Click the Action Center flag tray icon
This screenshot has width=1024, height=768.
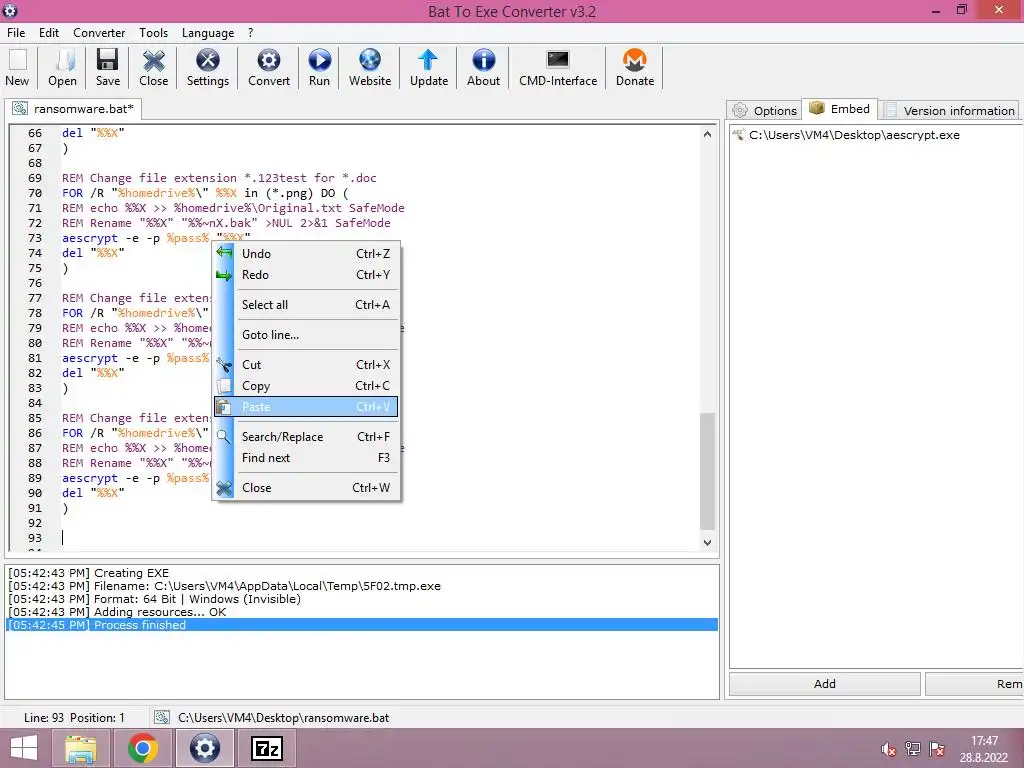click(x=937, y=748)
